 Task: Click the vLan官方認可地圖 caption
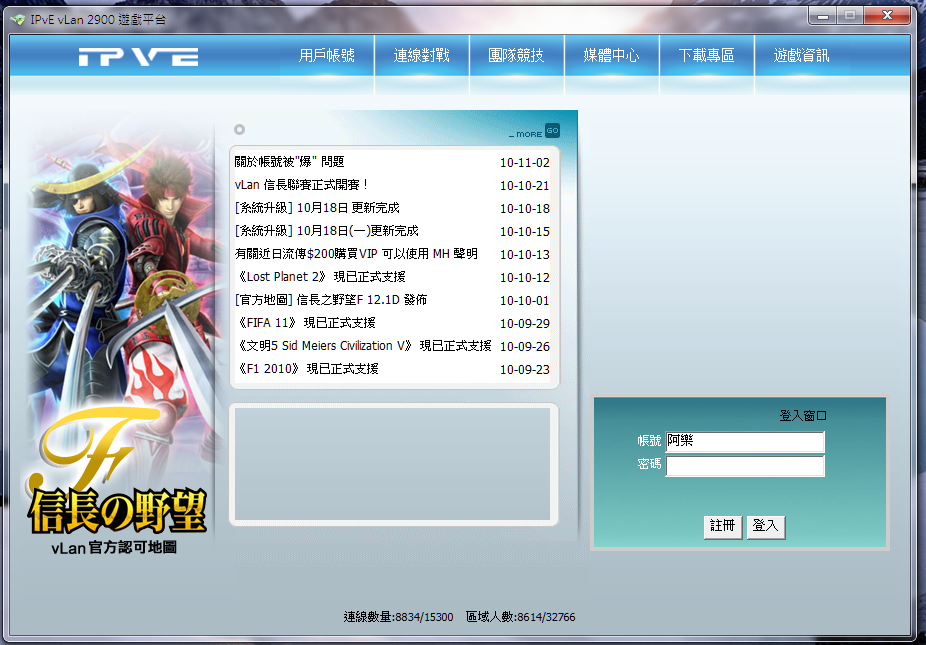click(x=114, y=548)
